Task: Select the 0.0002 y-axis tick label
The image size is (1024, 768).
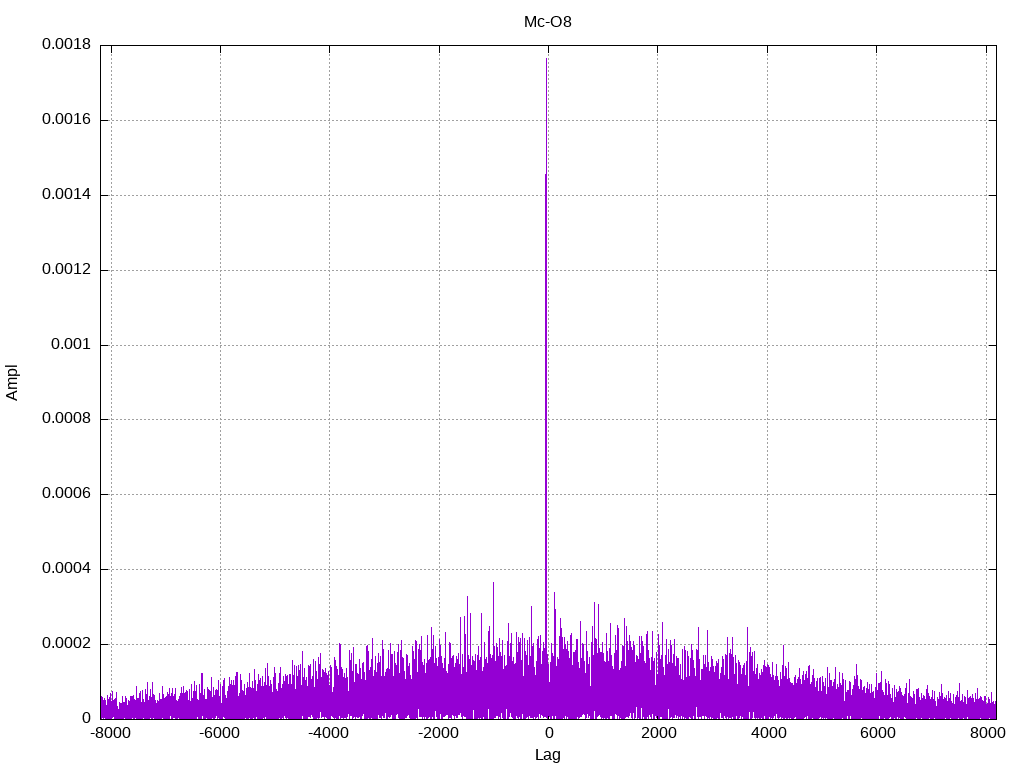Action: [x=66, y=644]
